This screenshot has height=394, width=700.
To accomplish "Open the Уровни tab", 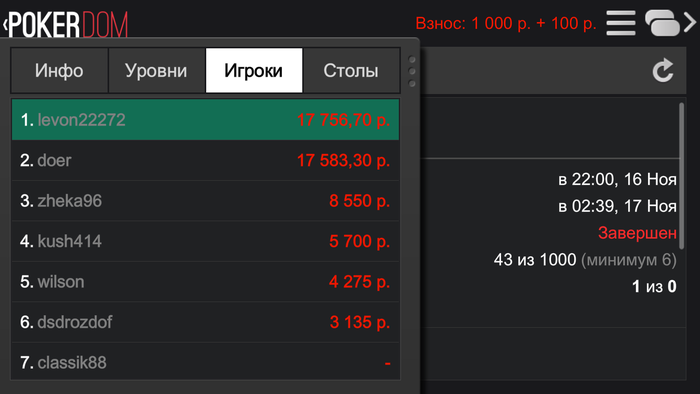I will click(x=156, y=71).
